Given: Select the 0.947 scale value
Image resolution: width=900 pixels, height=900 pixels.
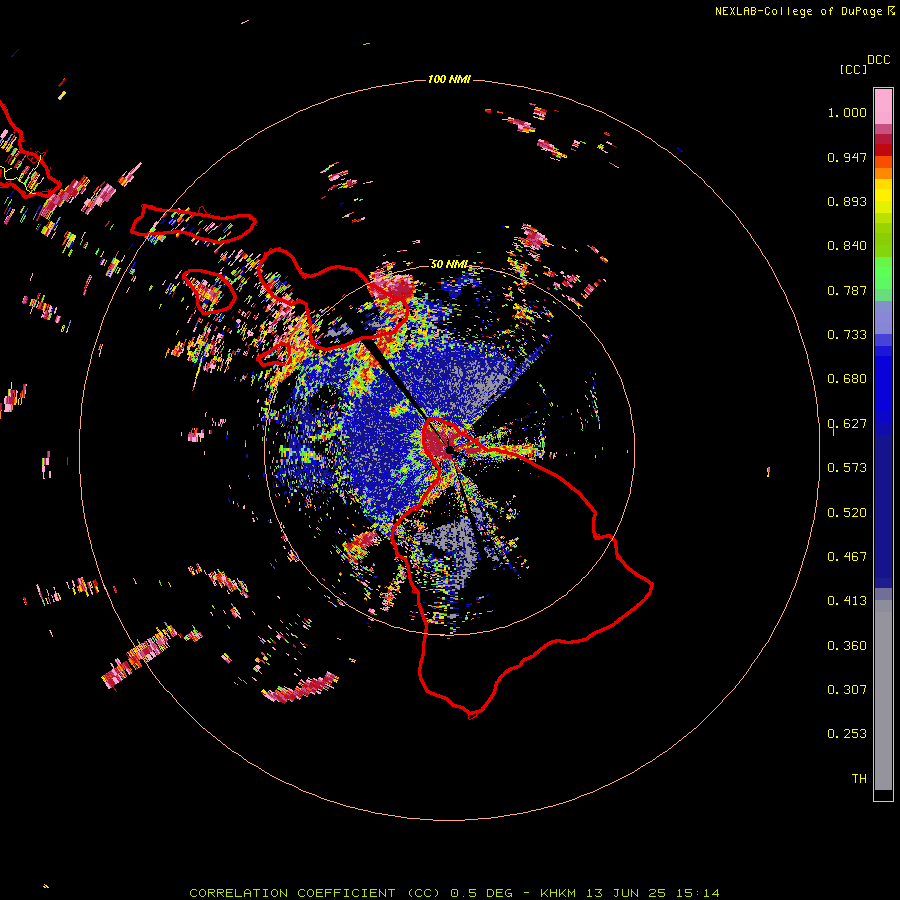Looking at the screenshot, I should tap(847, 157).
